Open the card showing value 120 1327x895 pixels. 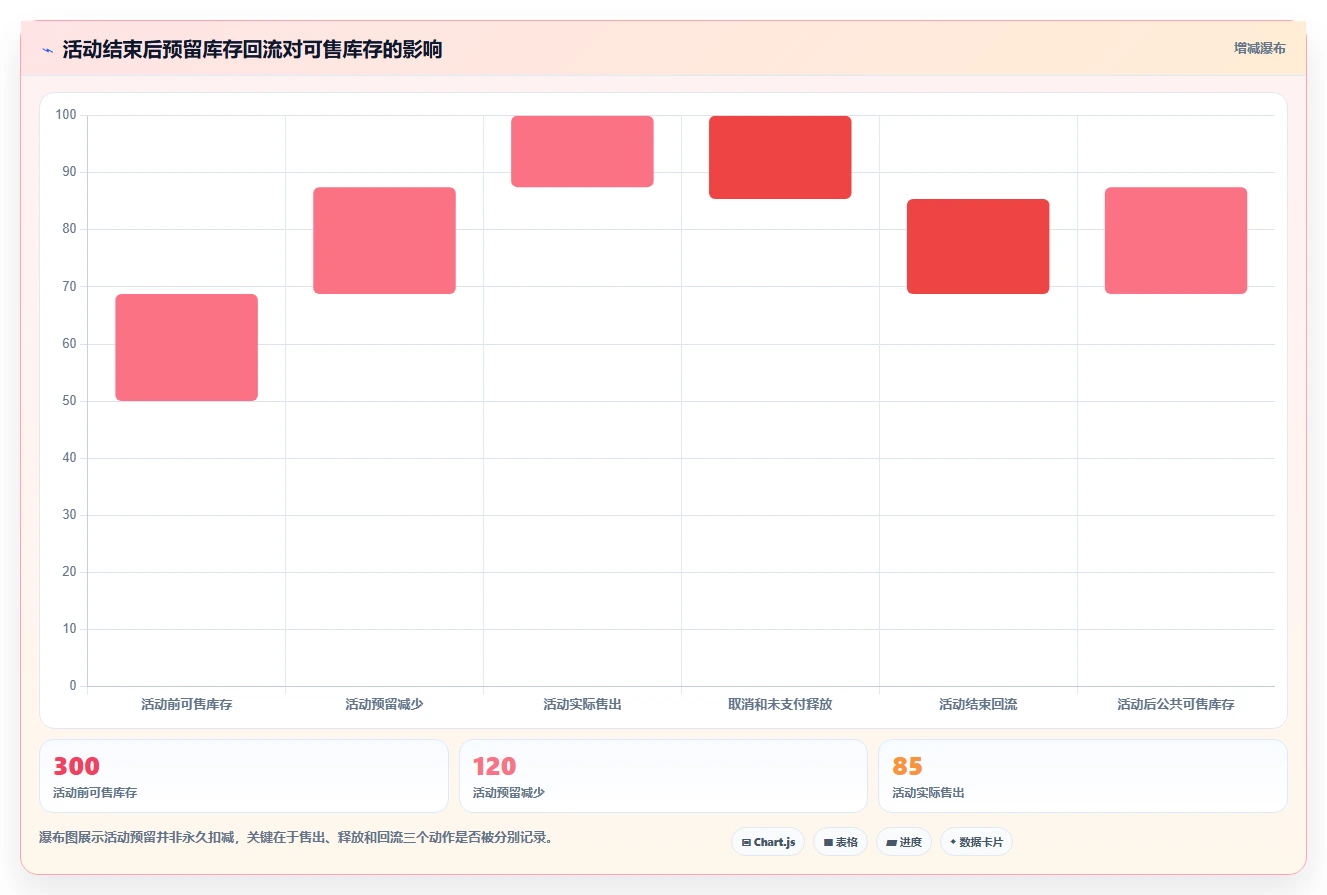click(663, 776)
